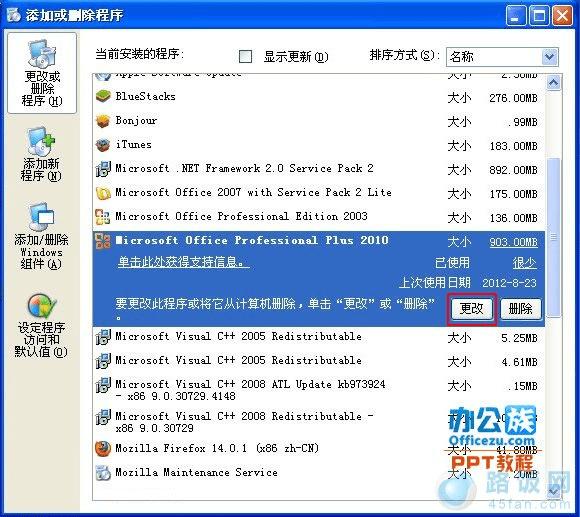The height and width of the screenshot is (517, 580).
Task: Open the support information link (单击此处获得支持信息)
Action: click(x=183, y=262)
